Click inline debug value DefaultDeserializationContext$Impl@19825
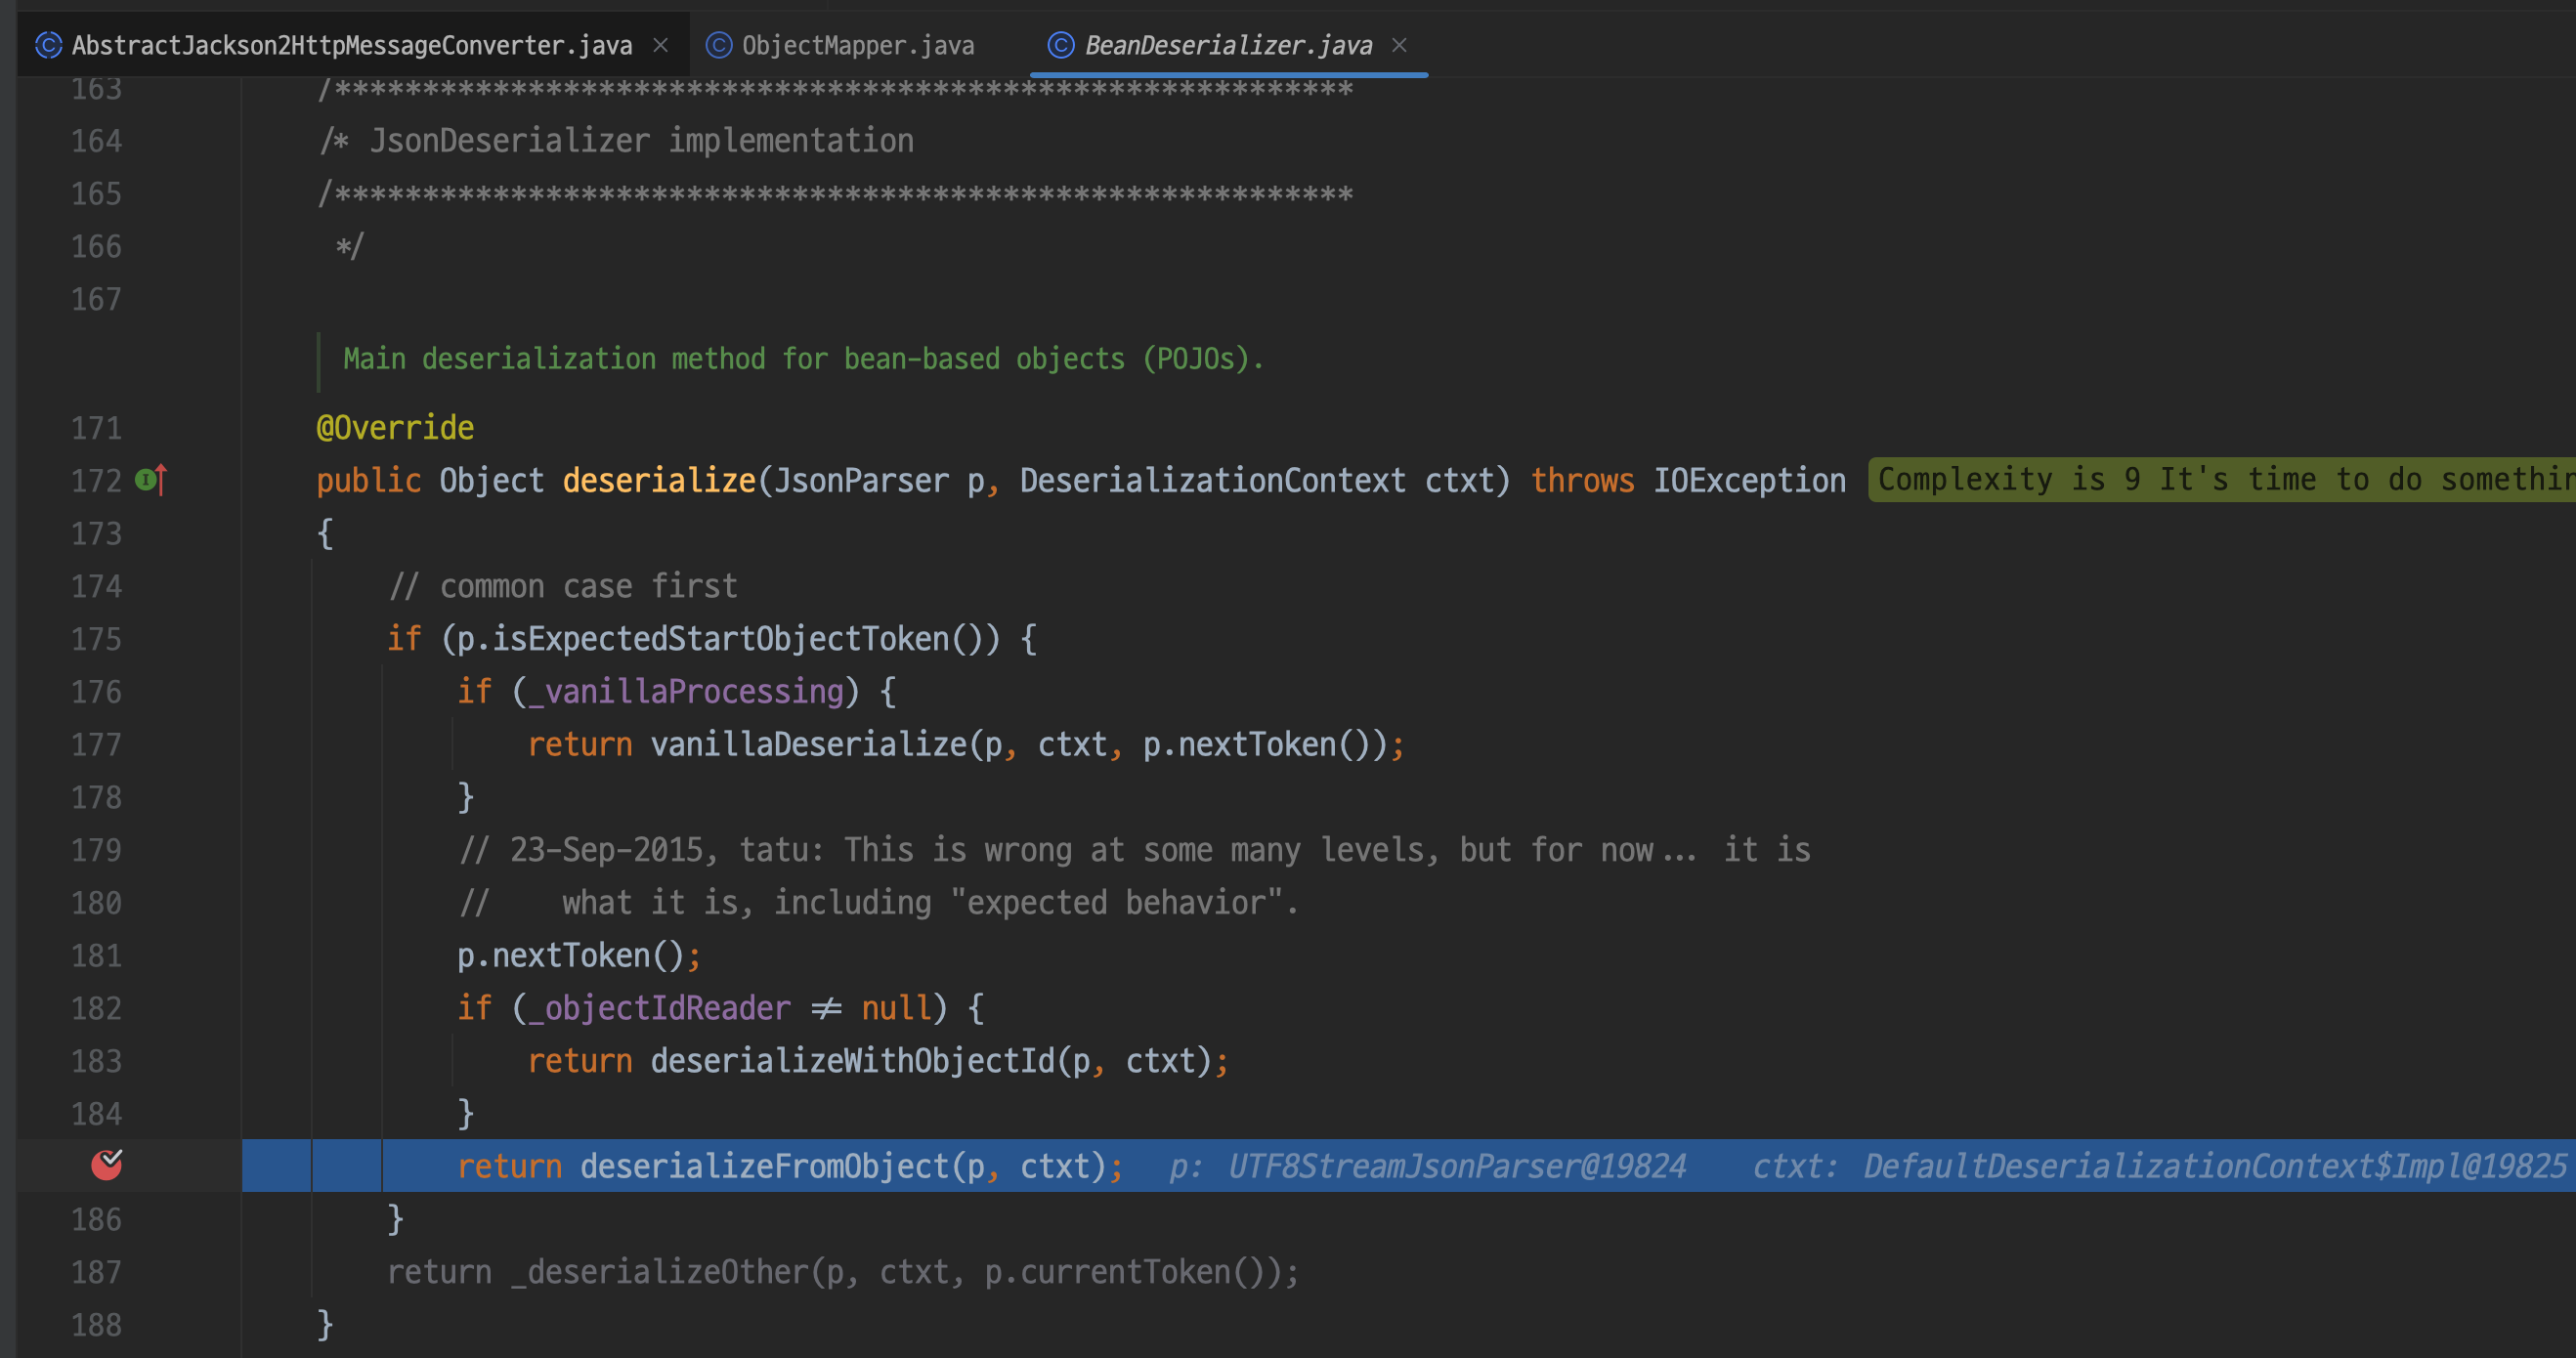Image resolution: width=2576 pixels, height=1358 pixels. [2214, 1166]
